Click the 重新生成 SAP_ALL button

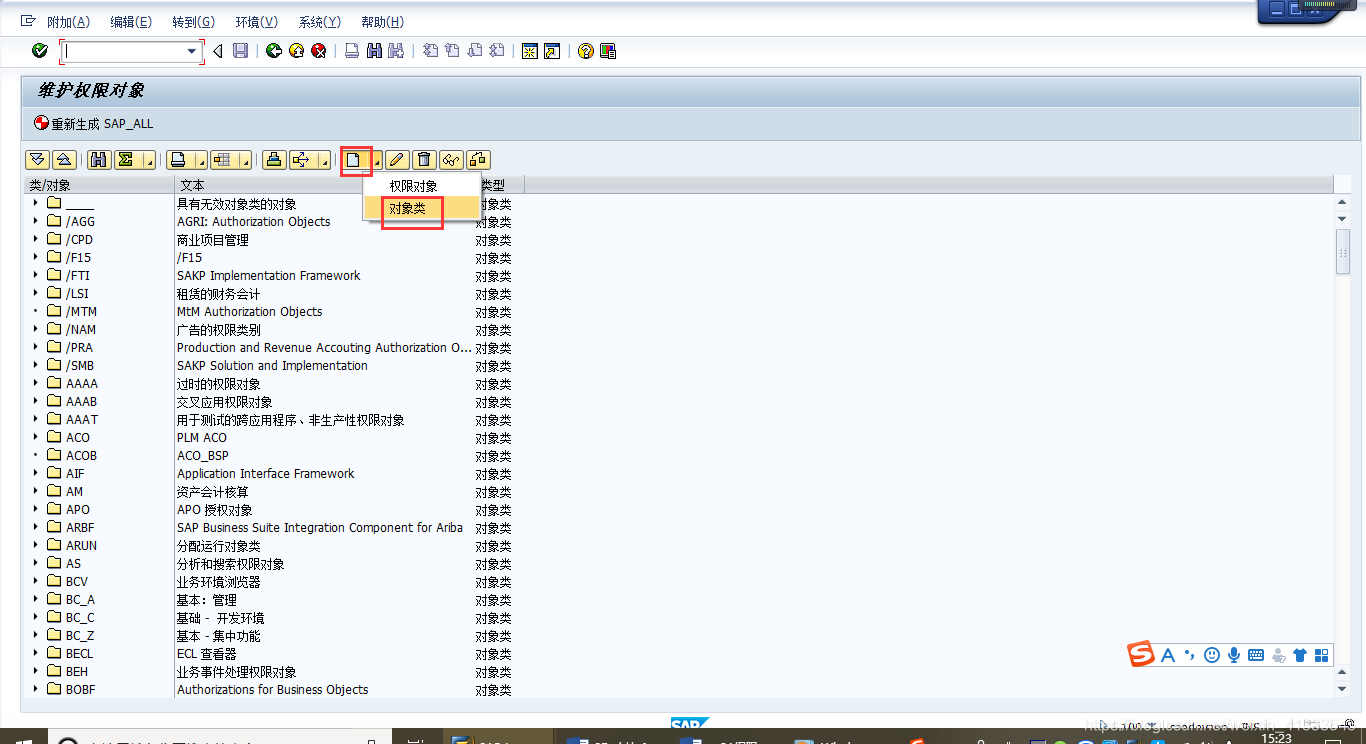[94, 123]
